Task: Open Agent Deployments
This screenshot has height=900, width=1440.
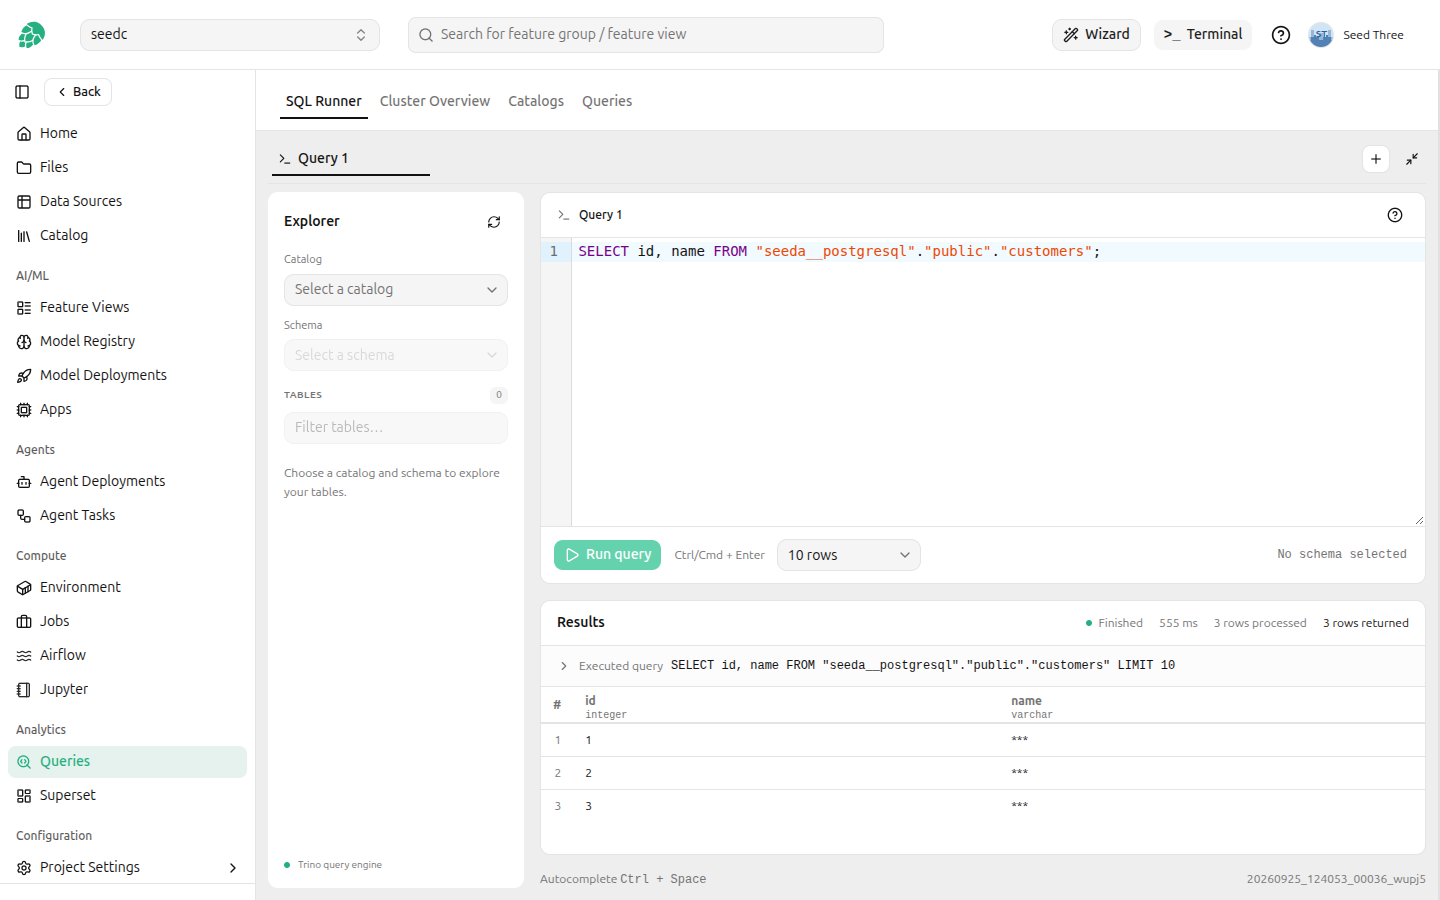Action: click(127, 481)
